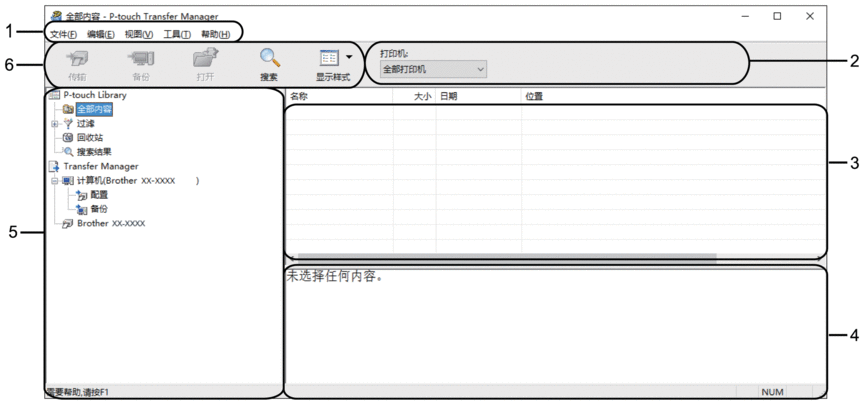Select the 备份 folder in tree
Screen dimensions: 864x403
pos(99,209)
